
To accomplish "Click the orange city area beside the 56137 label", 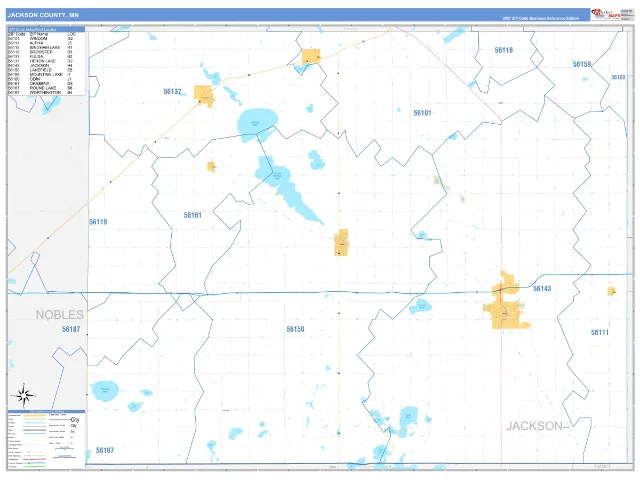I will pyautogui.click(x=203, y=96).
